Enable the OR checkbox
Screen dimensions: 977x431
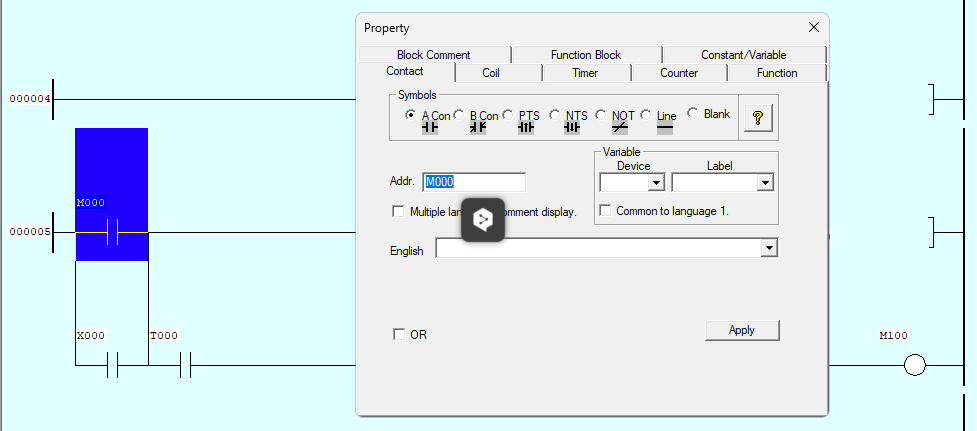(399, 335)
